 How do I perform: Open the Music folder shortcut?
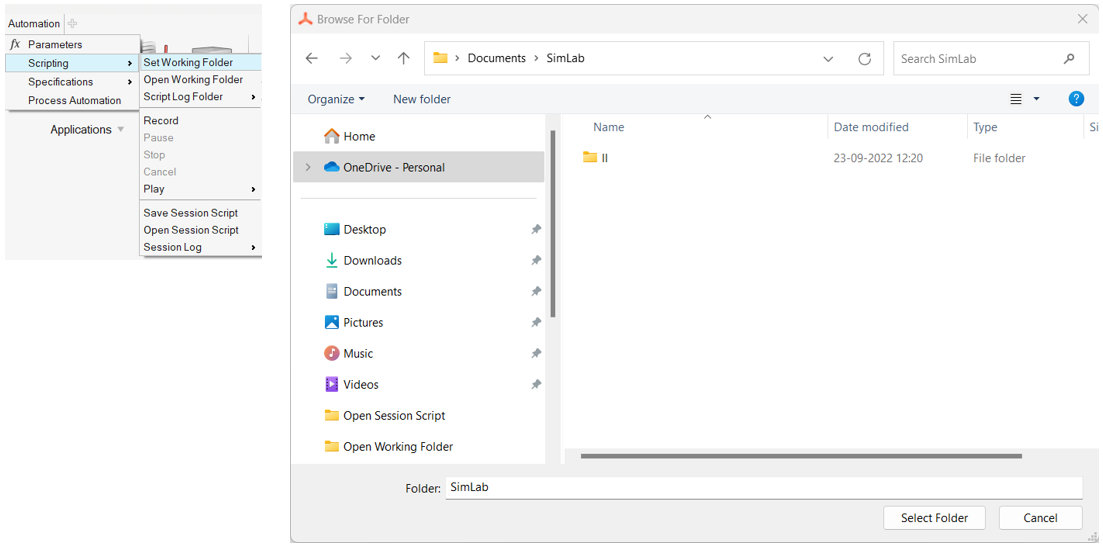click(357, 354)
